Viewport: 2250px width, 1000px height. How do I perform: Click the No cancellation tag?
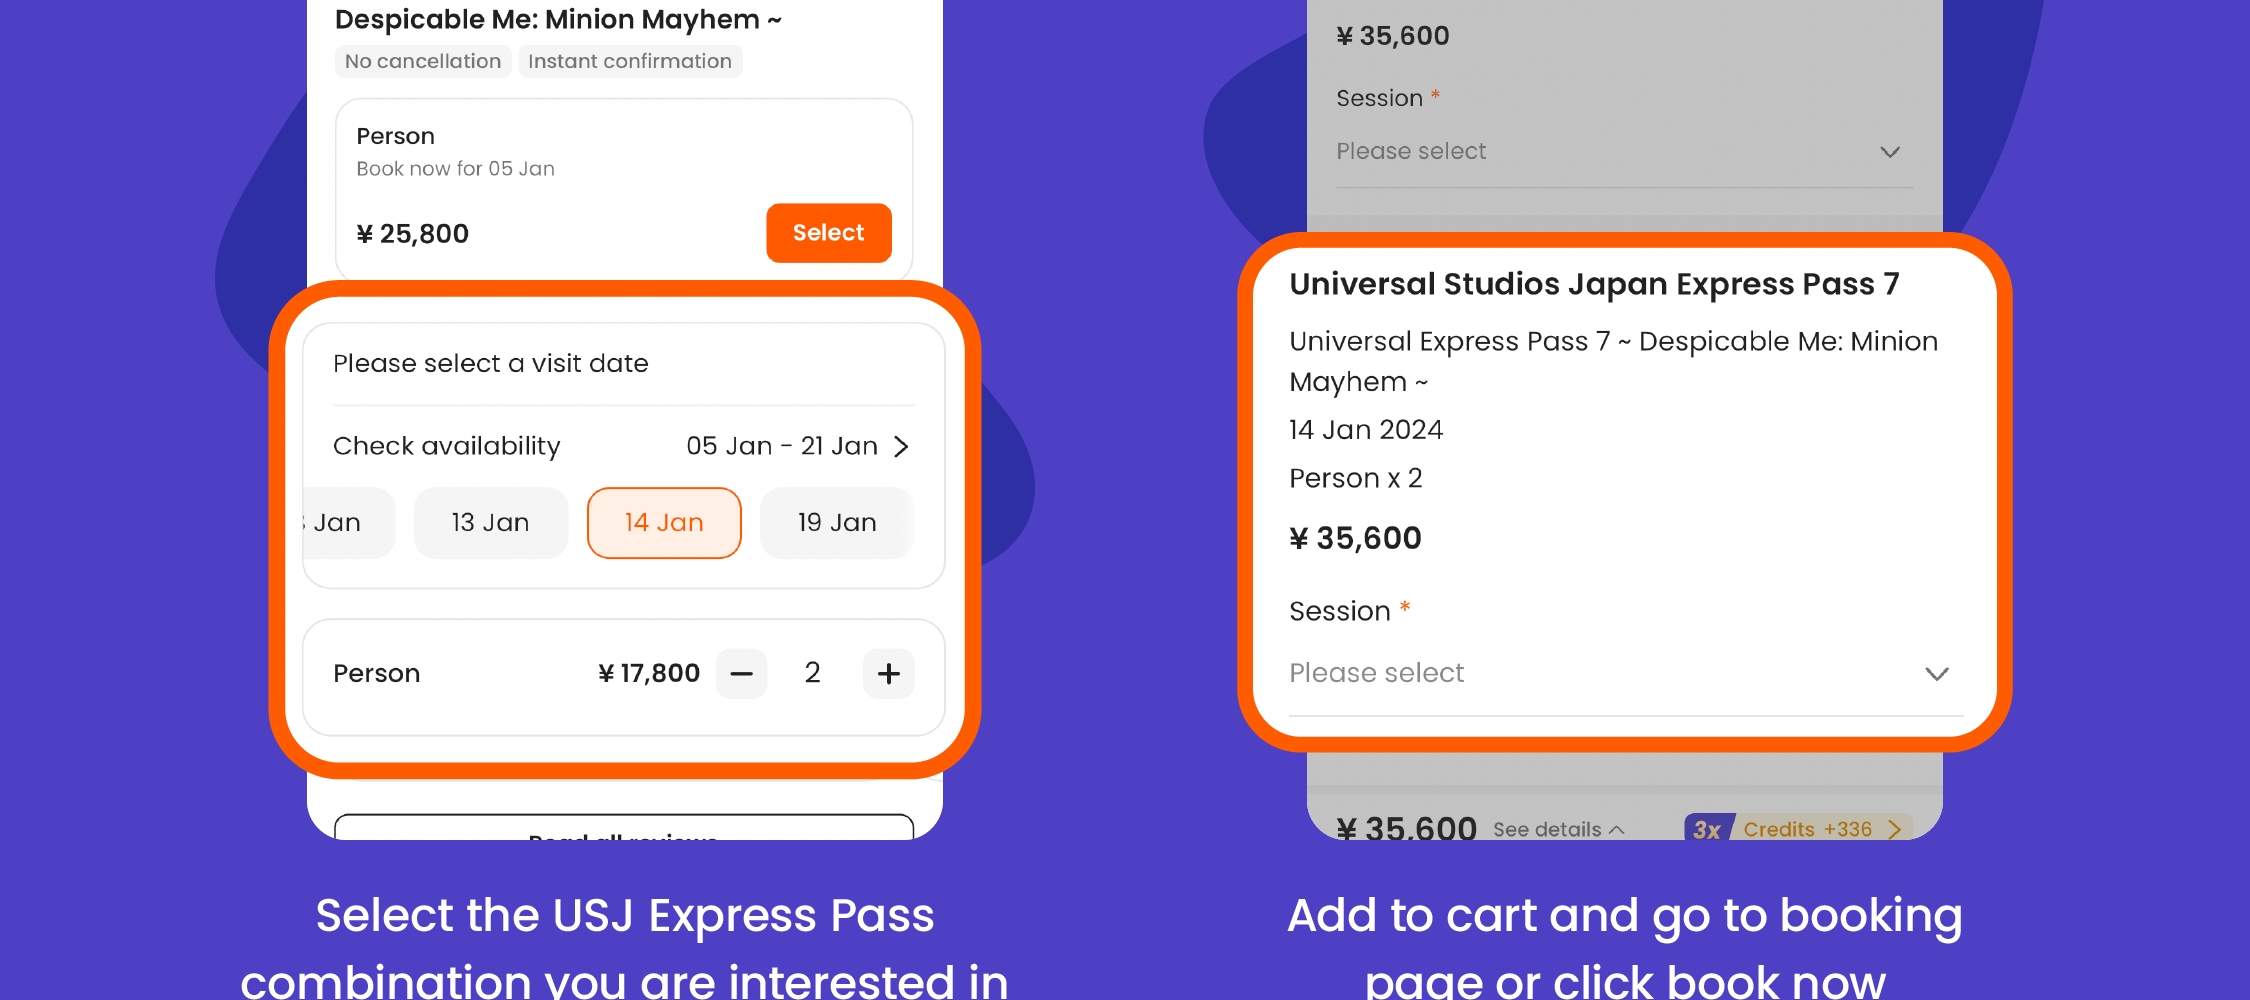point(423,61)
